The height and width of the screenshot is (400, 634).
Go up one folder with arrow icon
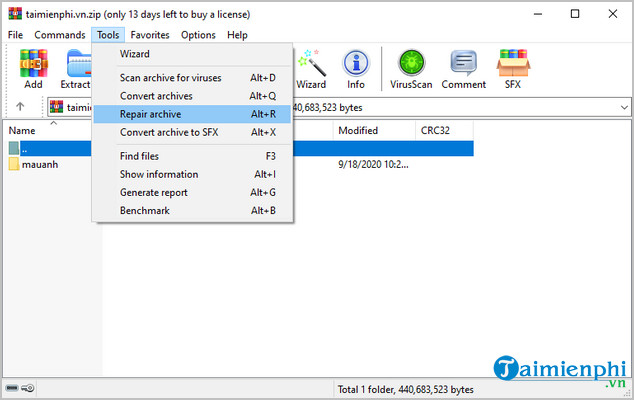[20, 107]
